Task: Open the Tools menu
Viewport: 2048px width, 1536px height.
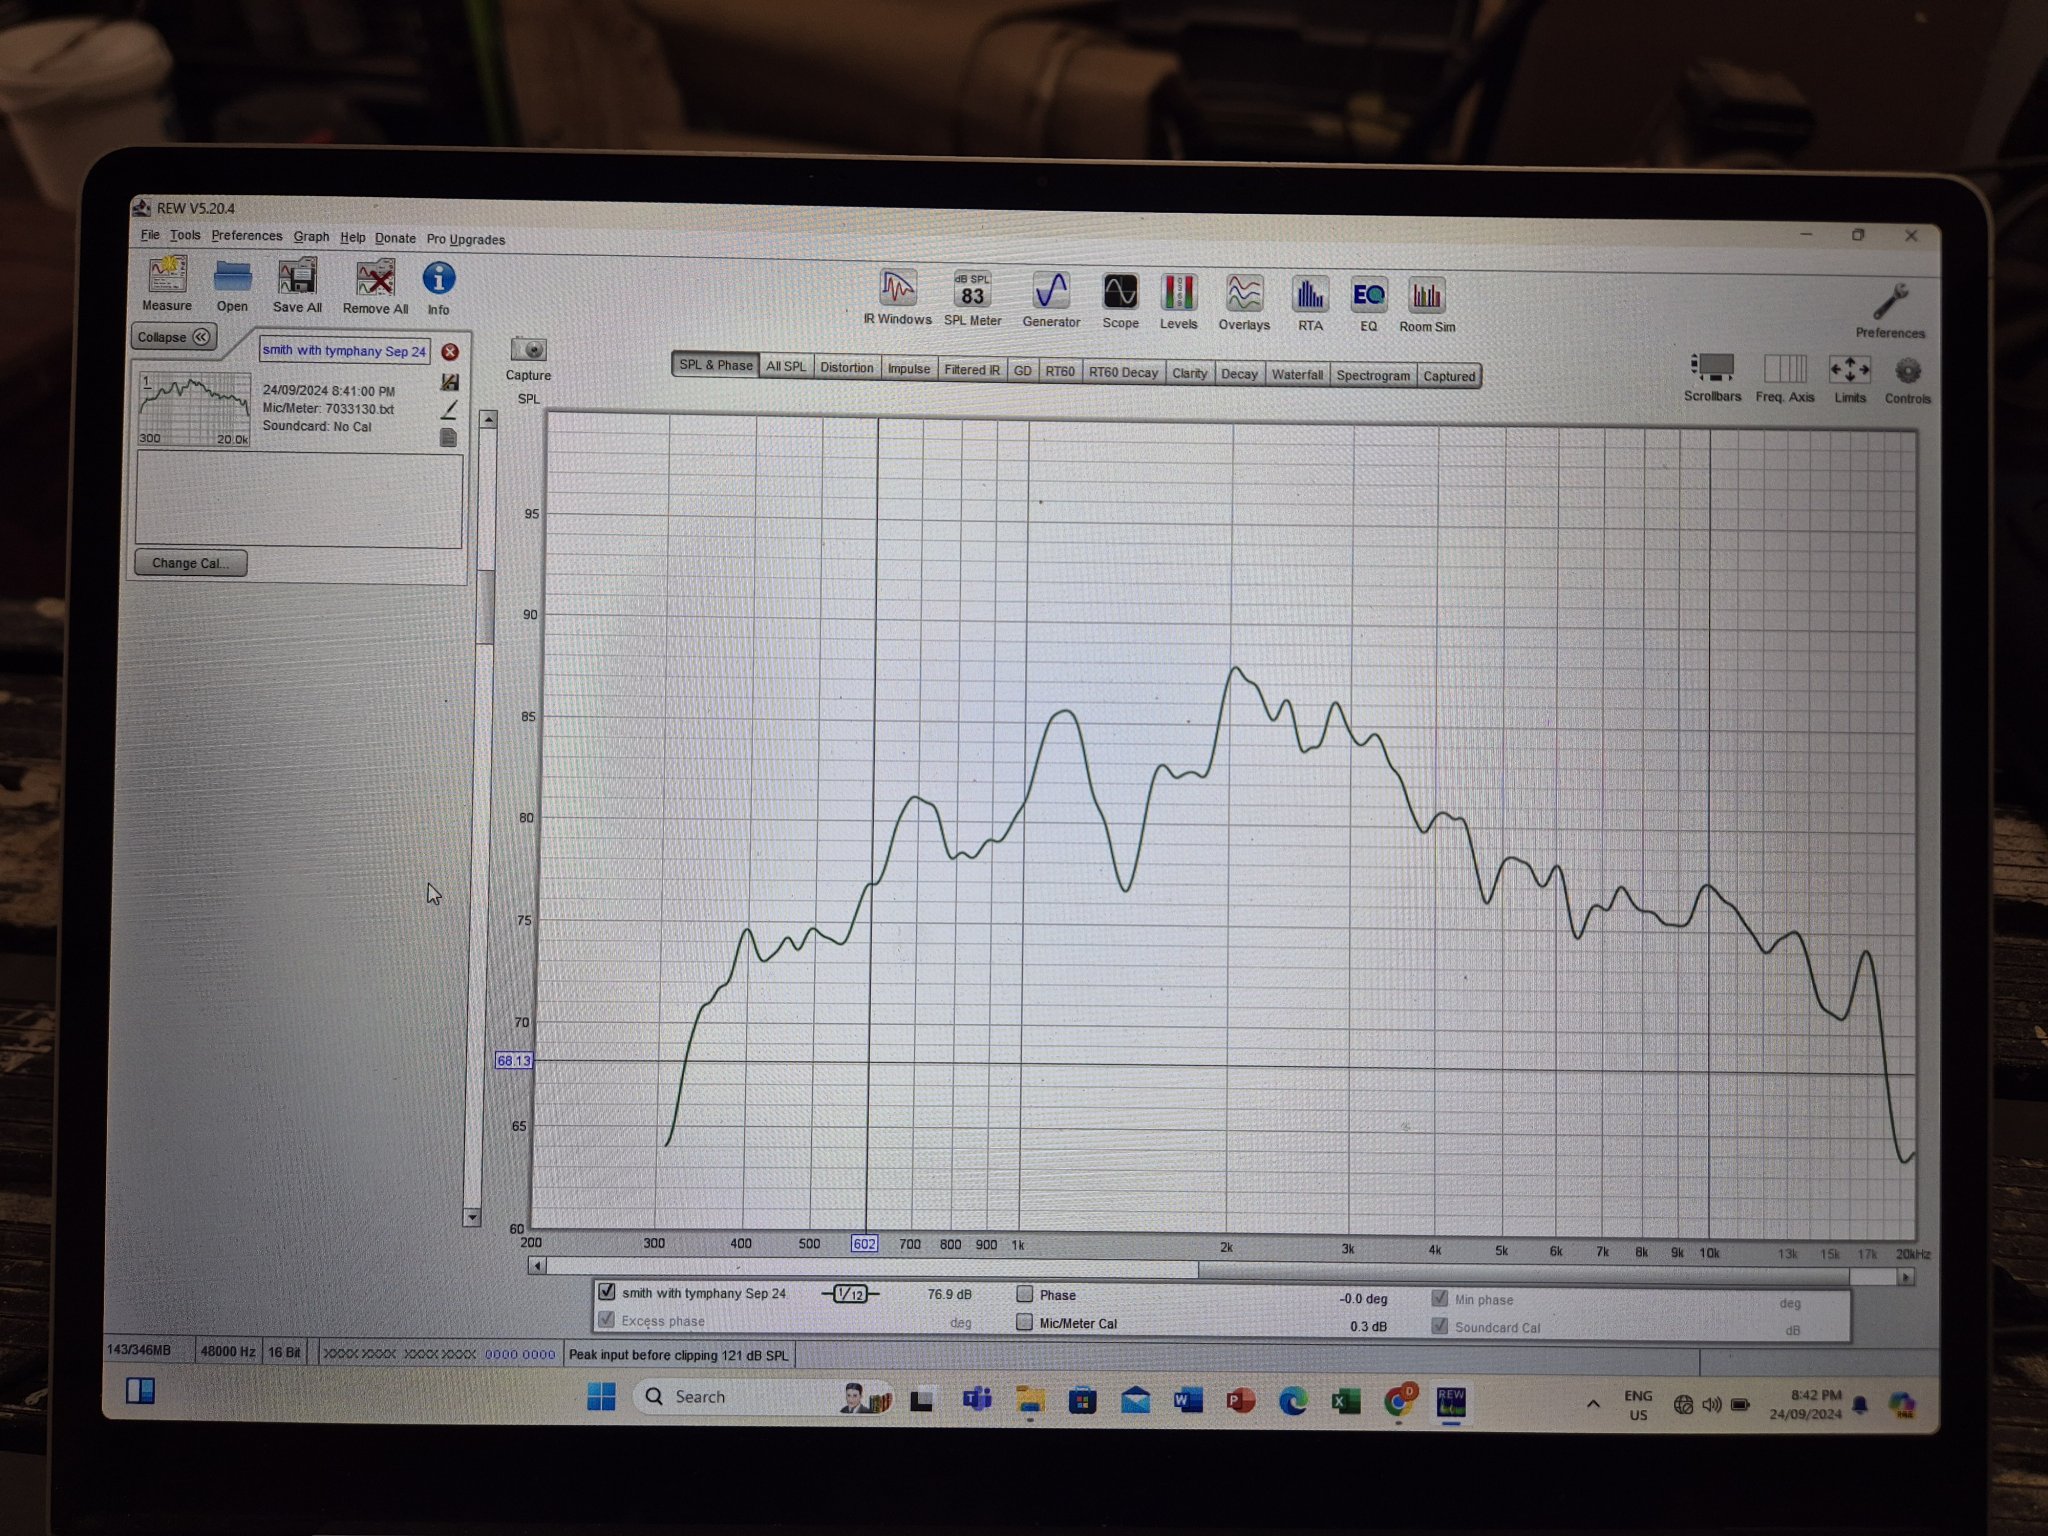Action: pos(185,236)
